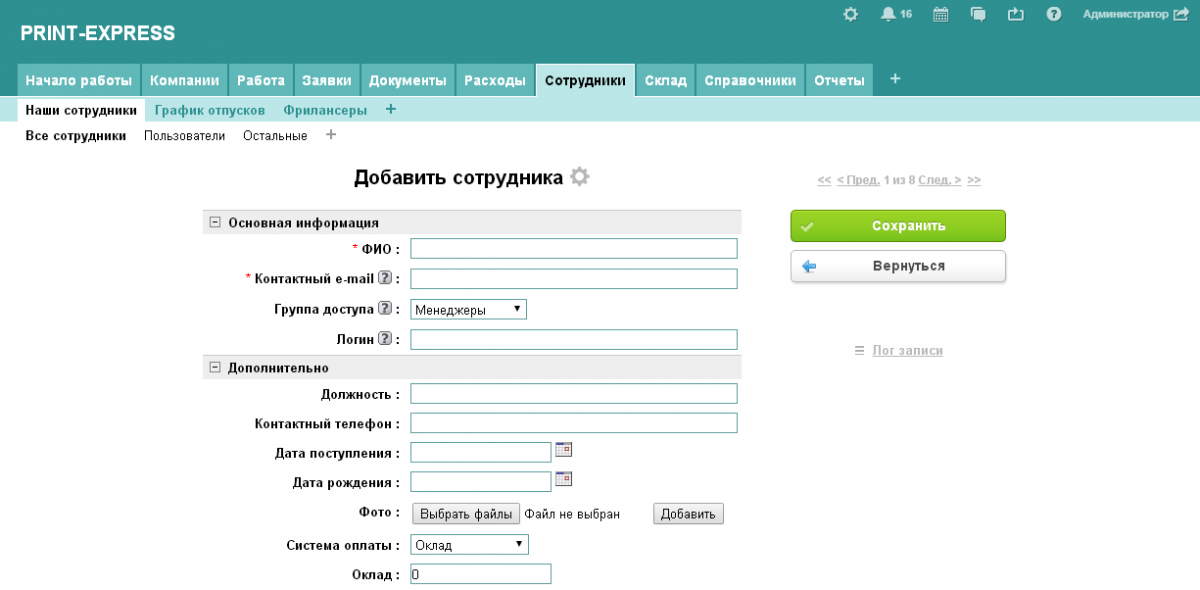Open the График отпусков subtab
This screenshot has width=1200, height=590.
point(210,110)
